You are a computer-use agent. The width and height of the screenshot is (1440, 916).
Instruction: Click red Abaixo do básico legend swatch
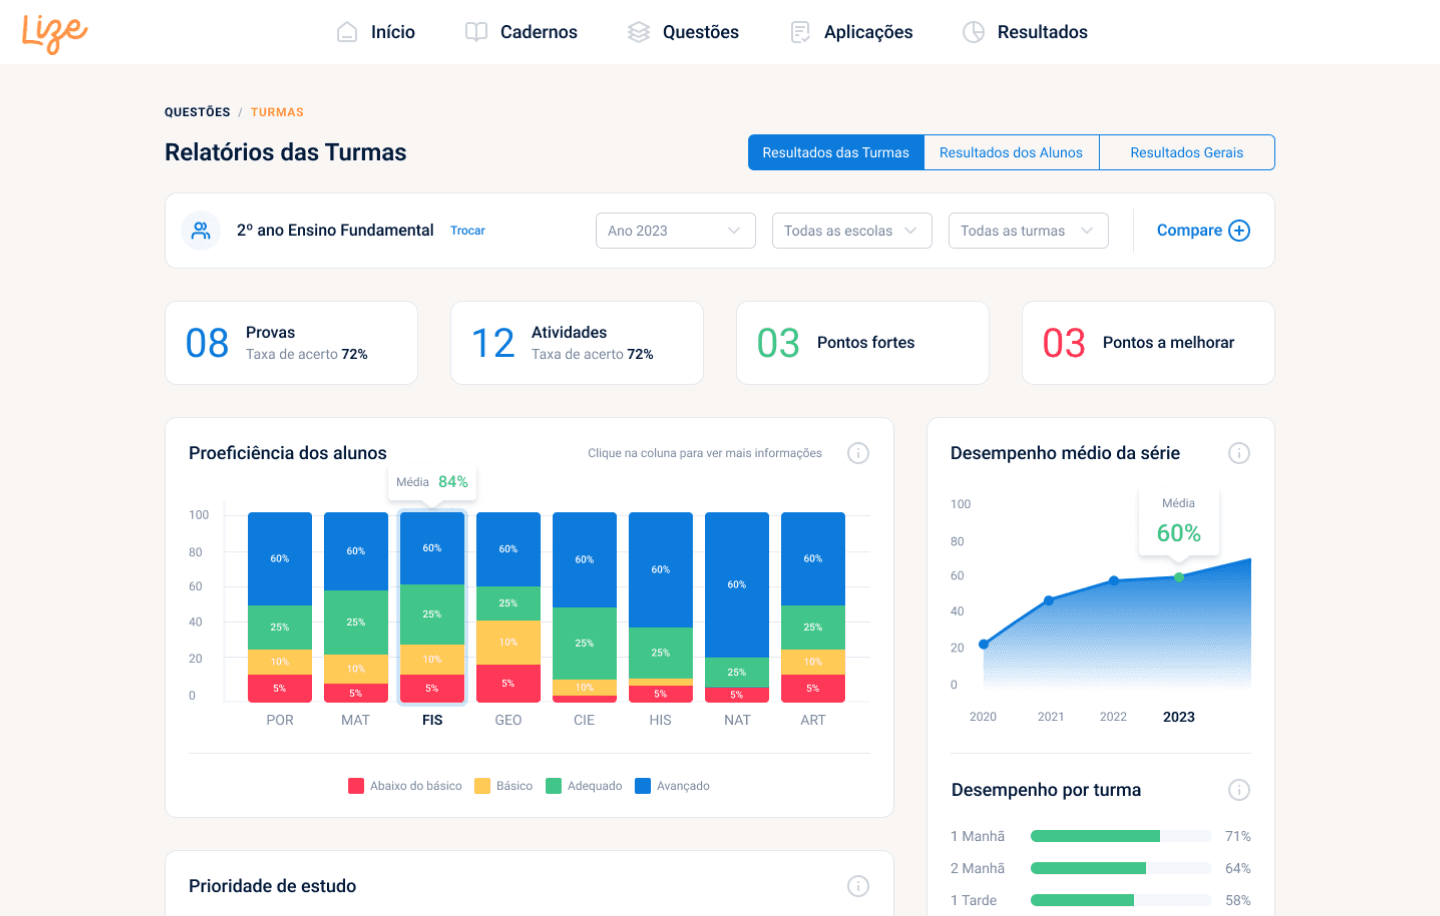(x=356, y=786)
